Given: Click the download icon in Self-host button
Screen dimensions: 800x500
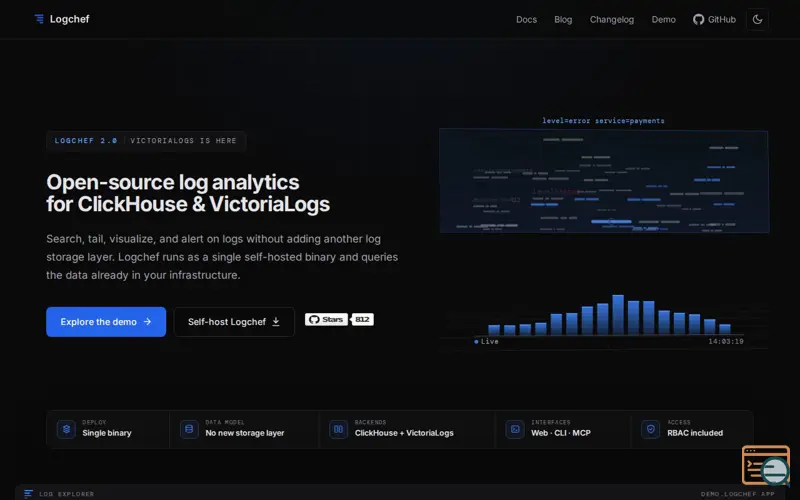Looking at the screenshot, I should click(276, 322).
